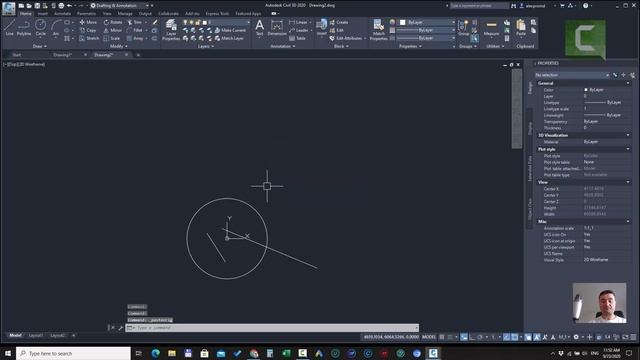This screenshot has width=640, height=360.
Task: Expand the Annotation panel
Action: (x=283, y=46)
